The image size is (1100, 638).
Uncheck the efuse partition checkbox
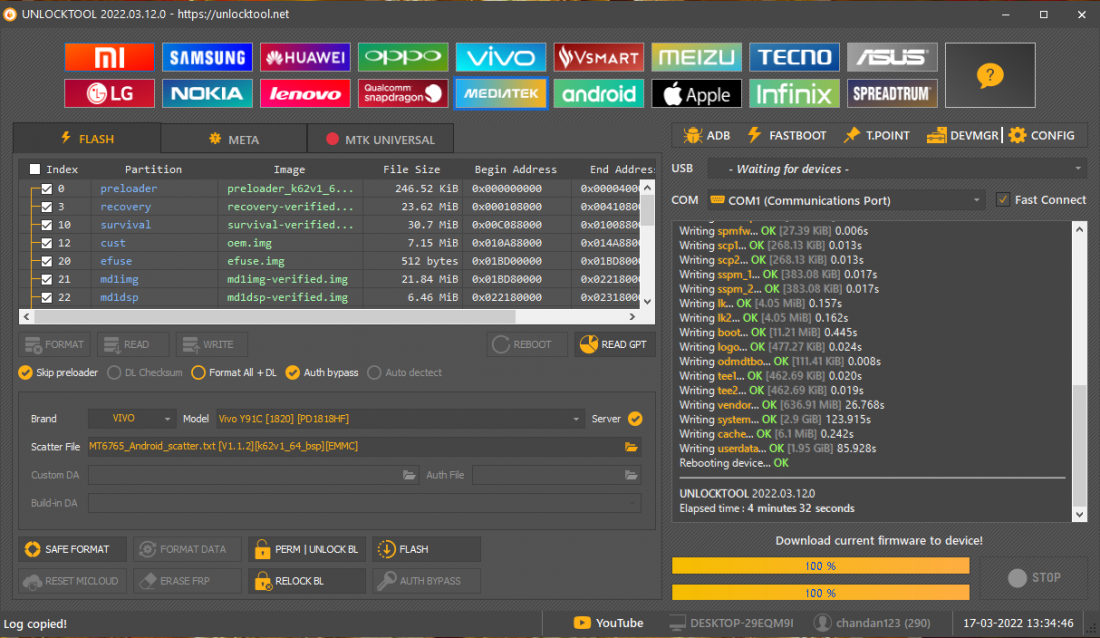click(46, 261)
